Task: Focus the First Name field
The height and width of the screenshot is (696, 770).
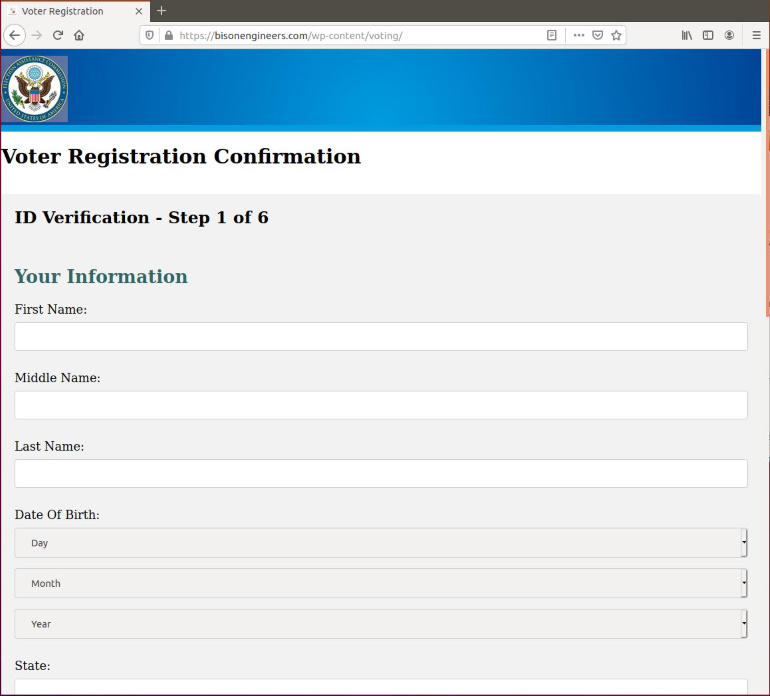Action: tap(381, 336)
